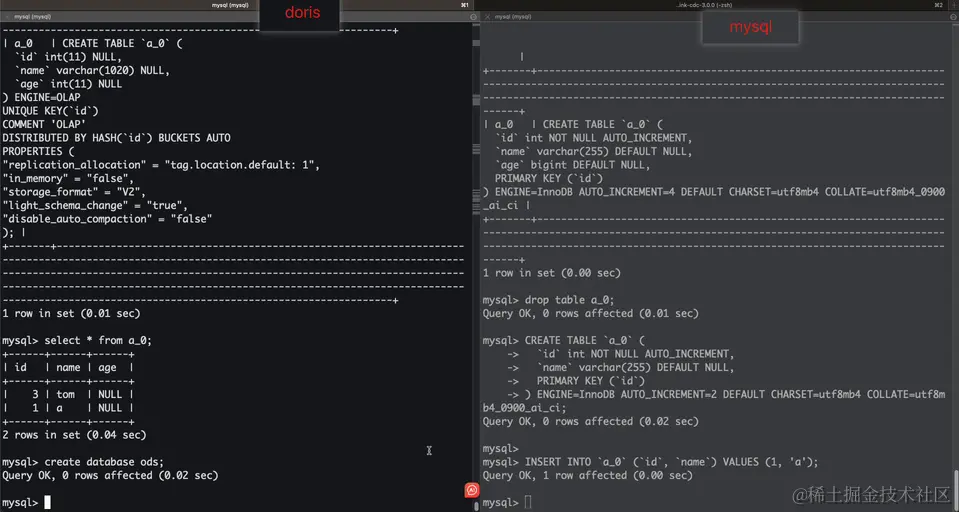Click the '`id` int(11) NULL,' line

click(68, 57)
